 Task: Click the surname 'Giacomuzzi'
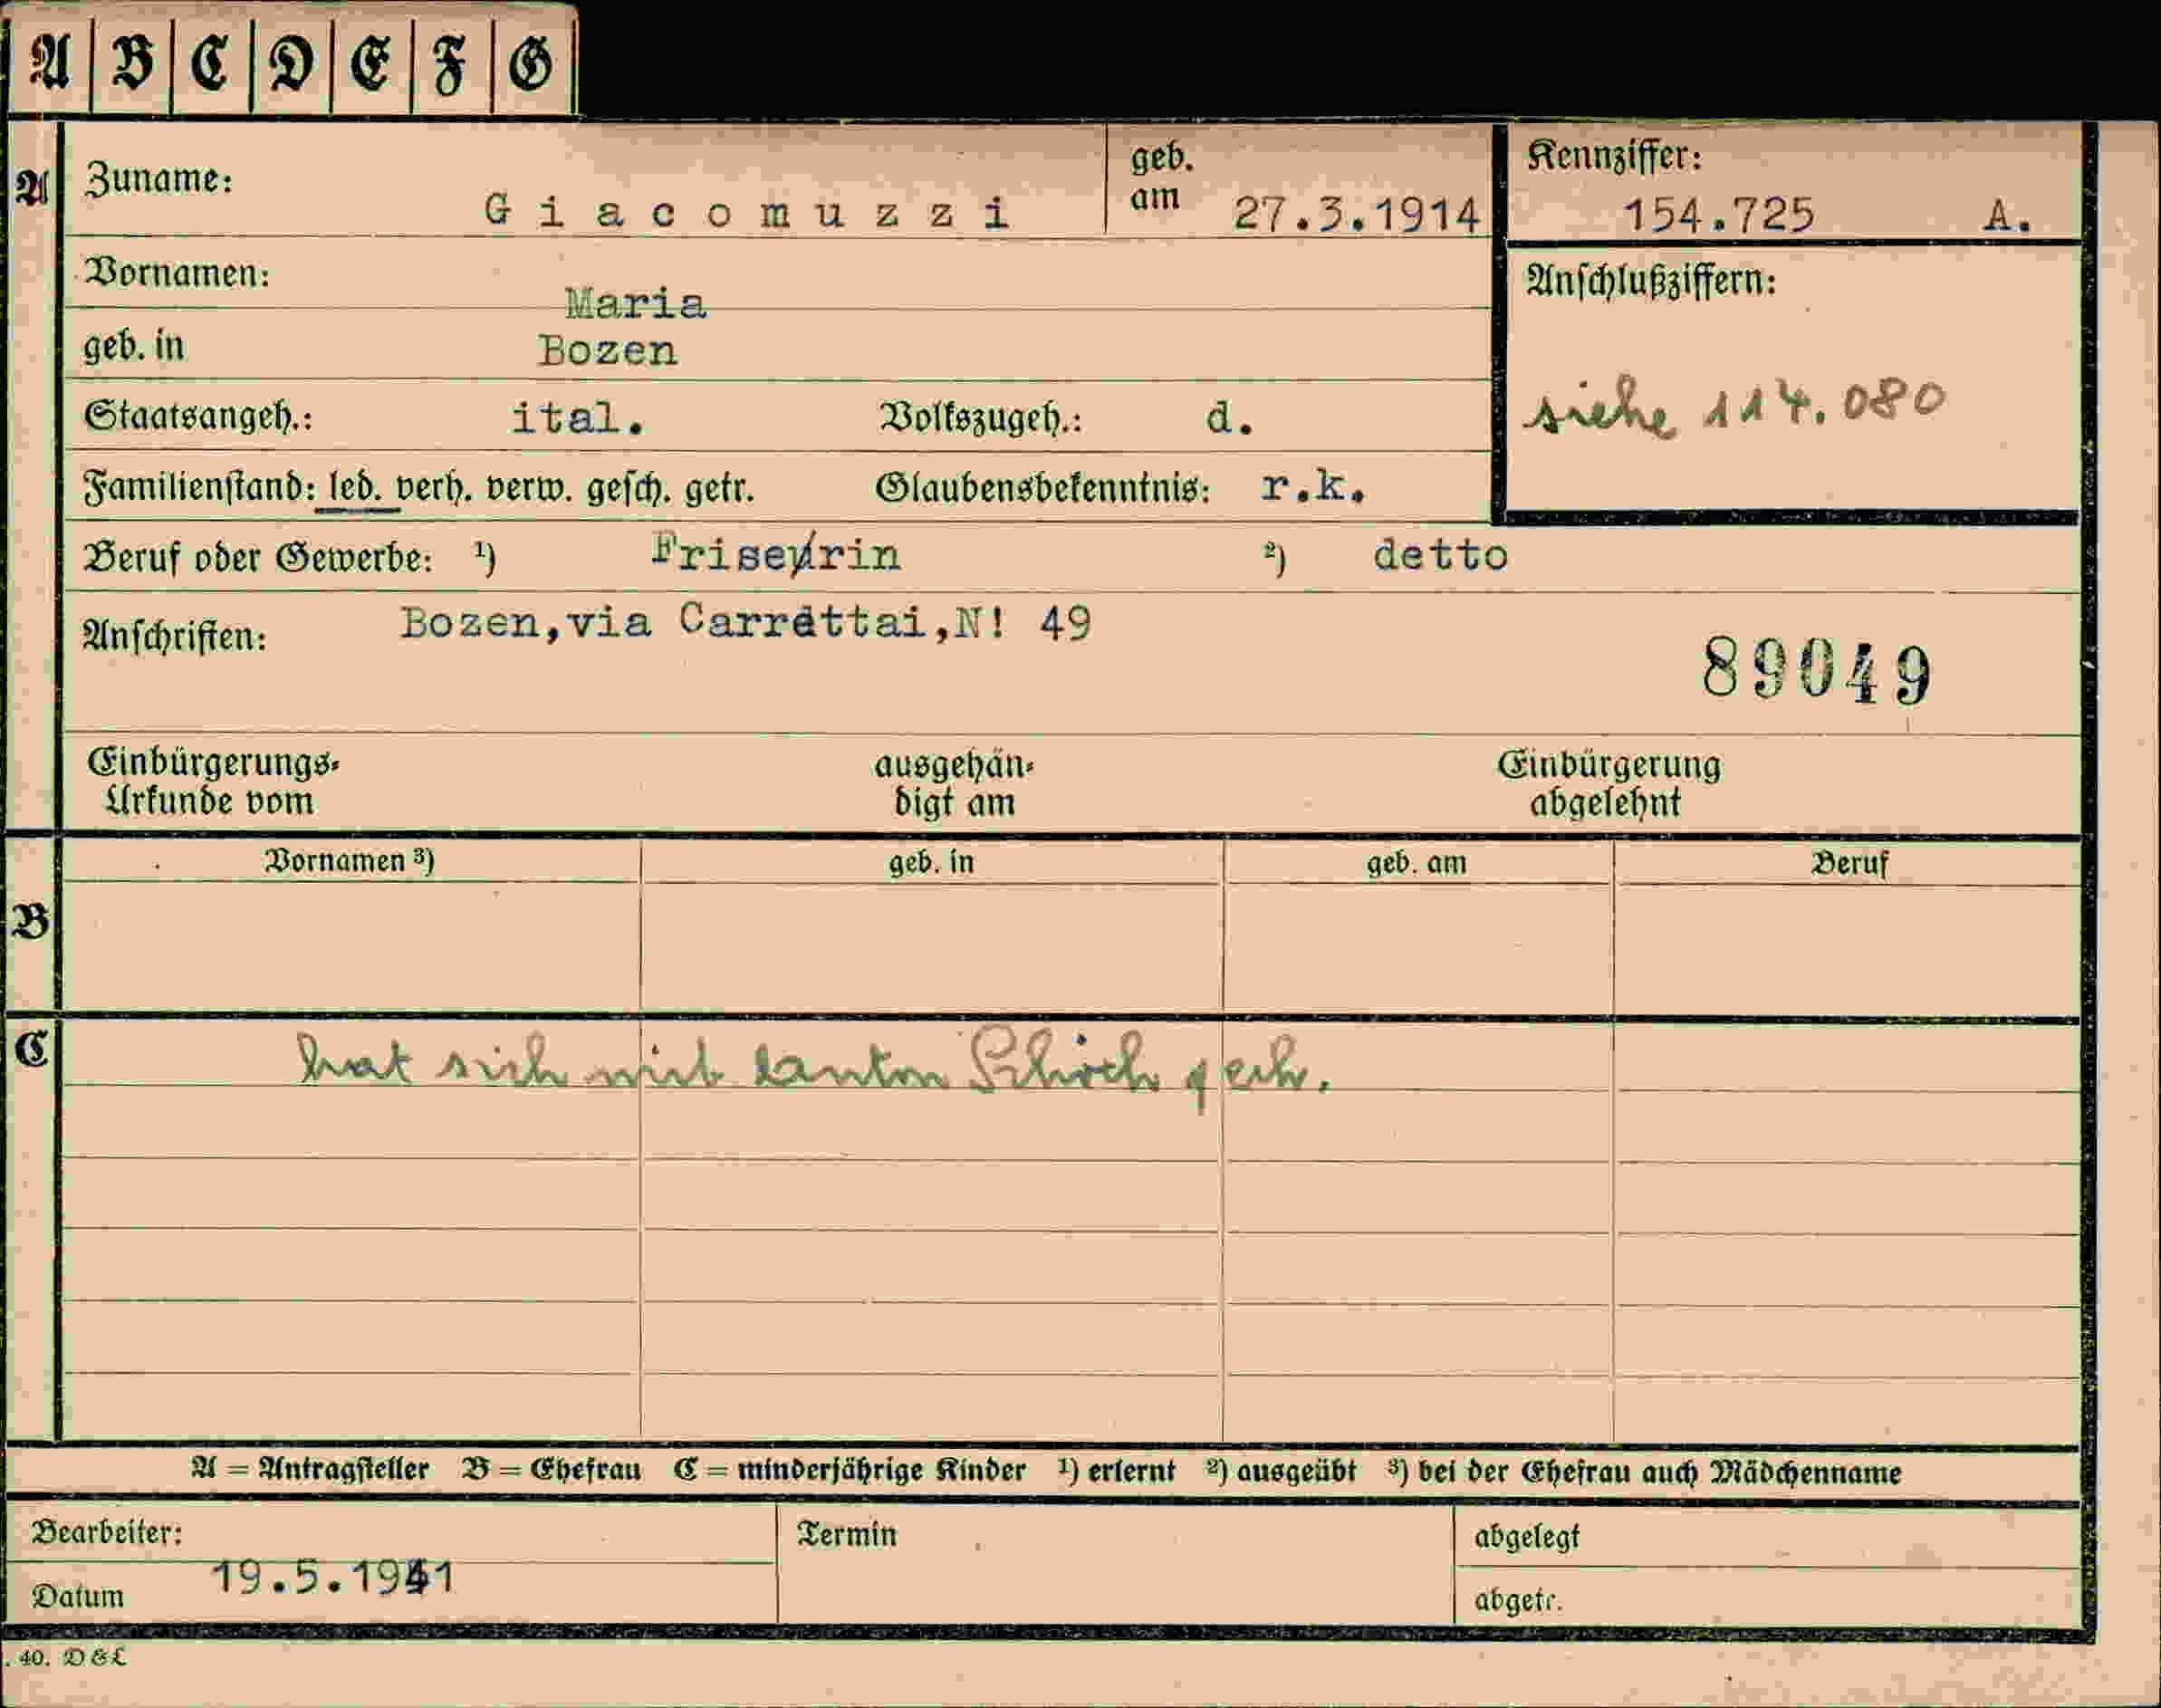click(746, 211)
